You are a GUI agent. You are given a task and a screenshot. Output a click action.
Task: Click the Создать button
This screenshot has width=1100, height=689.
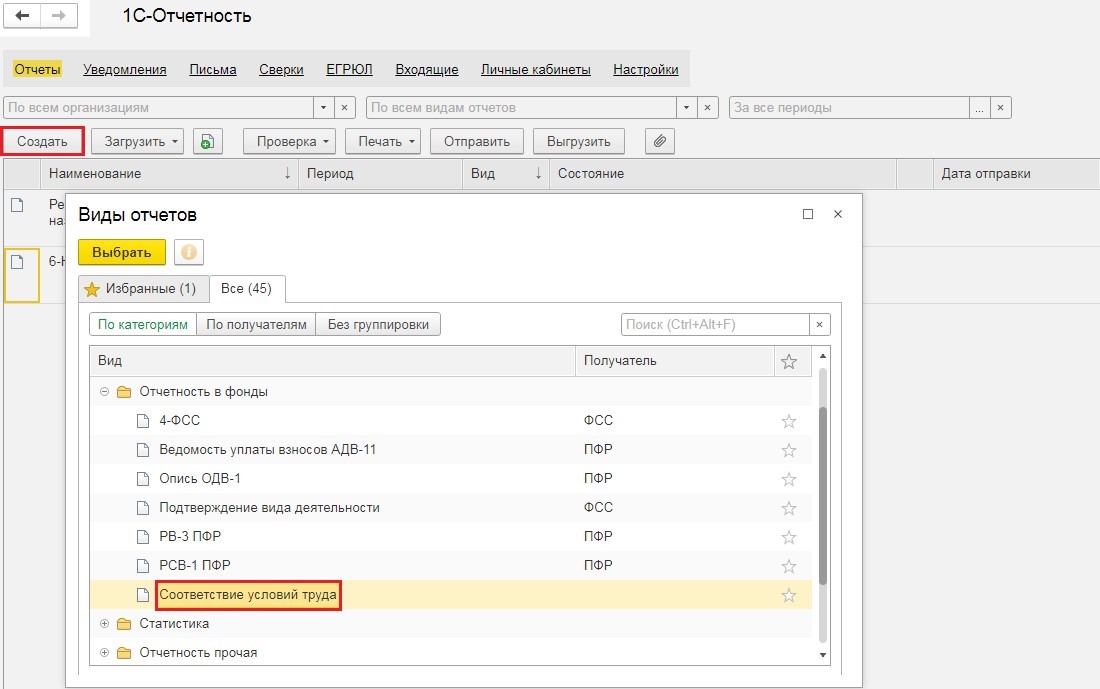[x=42, y=142]
